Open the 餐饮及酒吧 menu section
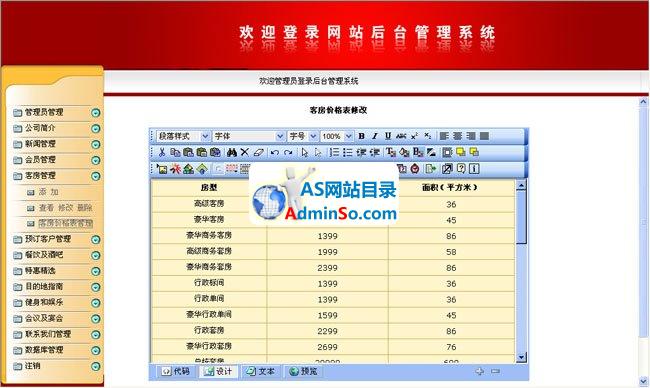Viewport: 650px width, 388px height. (44, 255)
